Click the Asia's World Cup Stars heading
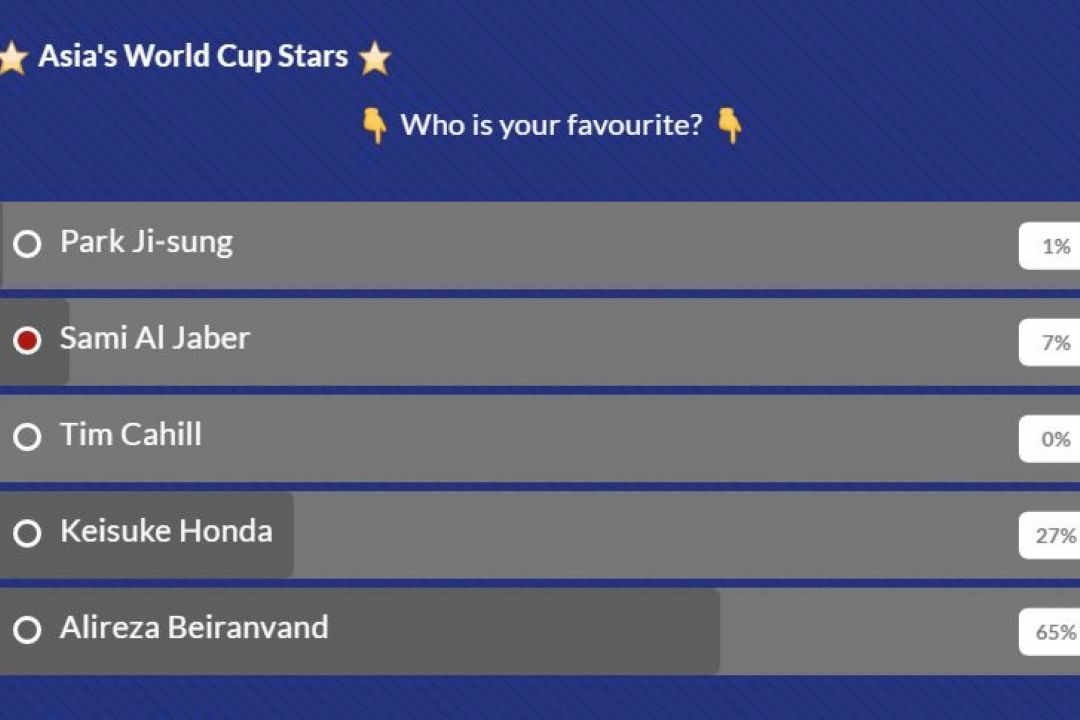Viewport: 1080px width, 720px height. (x=194, y=56)
